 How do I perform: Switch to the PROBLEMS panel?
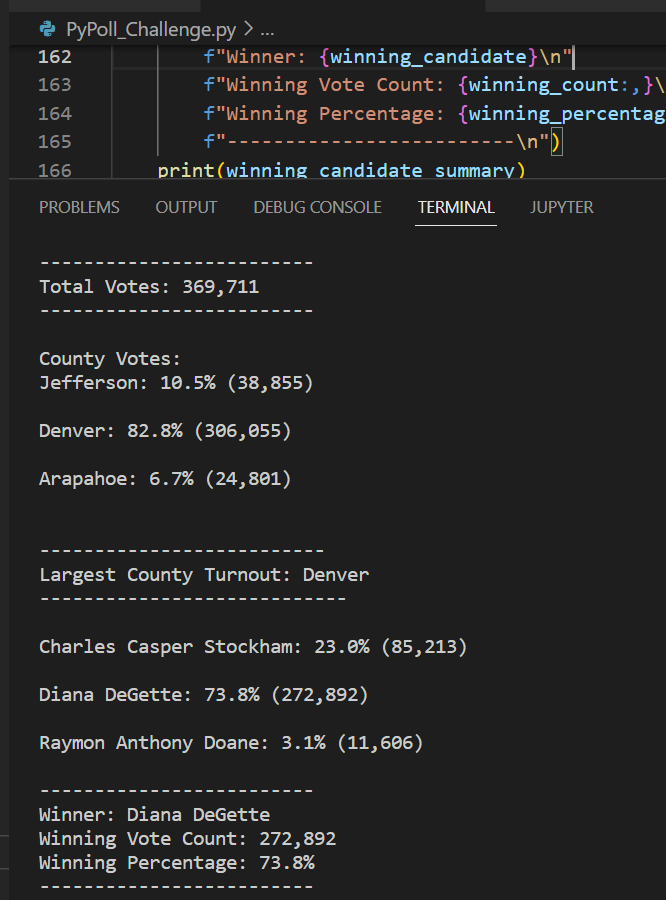pyautogui.click(x=79, y=207)
